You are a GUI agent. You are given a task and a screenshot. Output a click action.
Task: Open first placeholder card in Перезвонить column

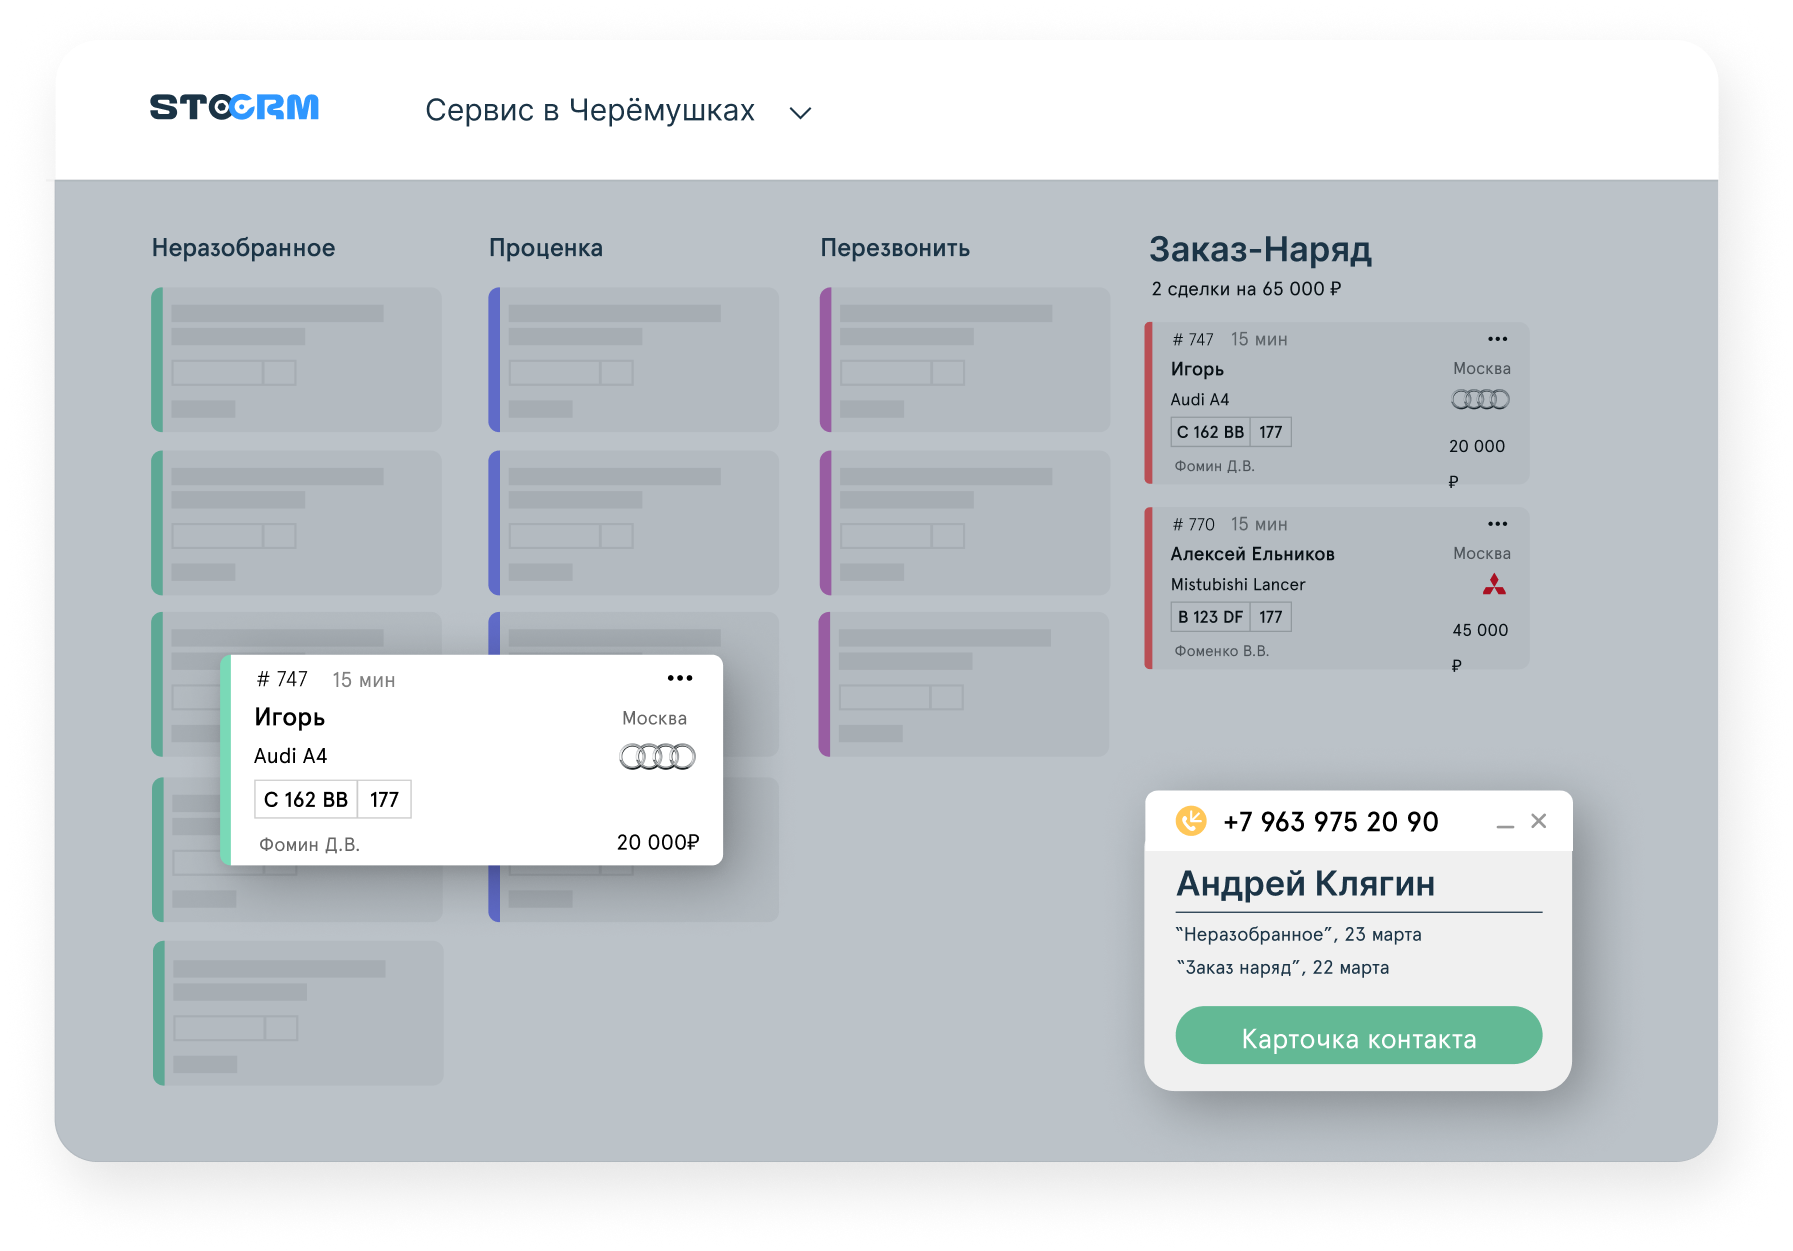964,359
